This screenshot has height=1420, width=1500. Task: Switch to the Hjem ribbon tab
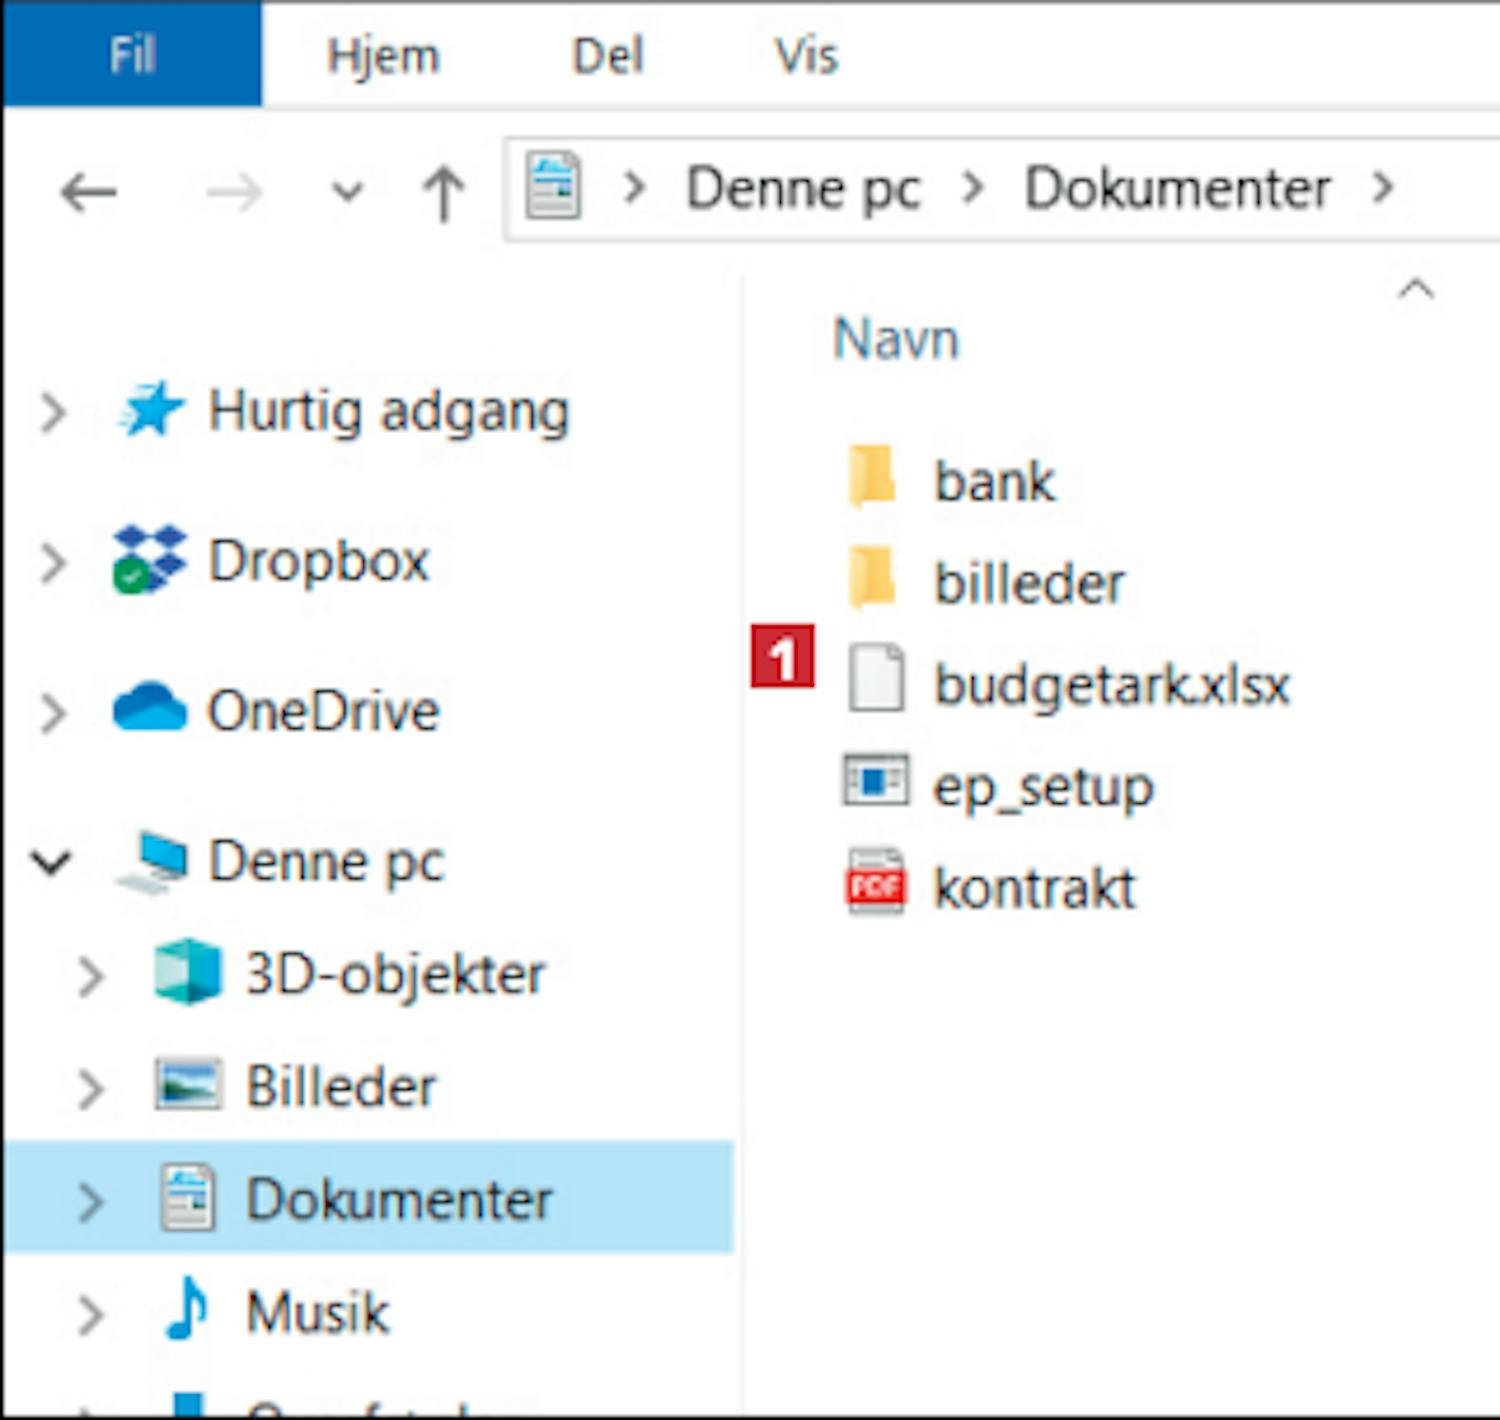(x=383, y=56)
